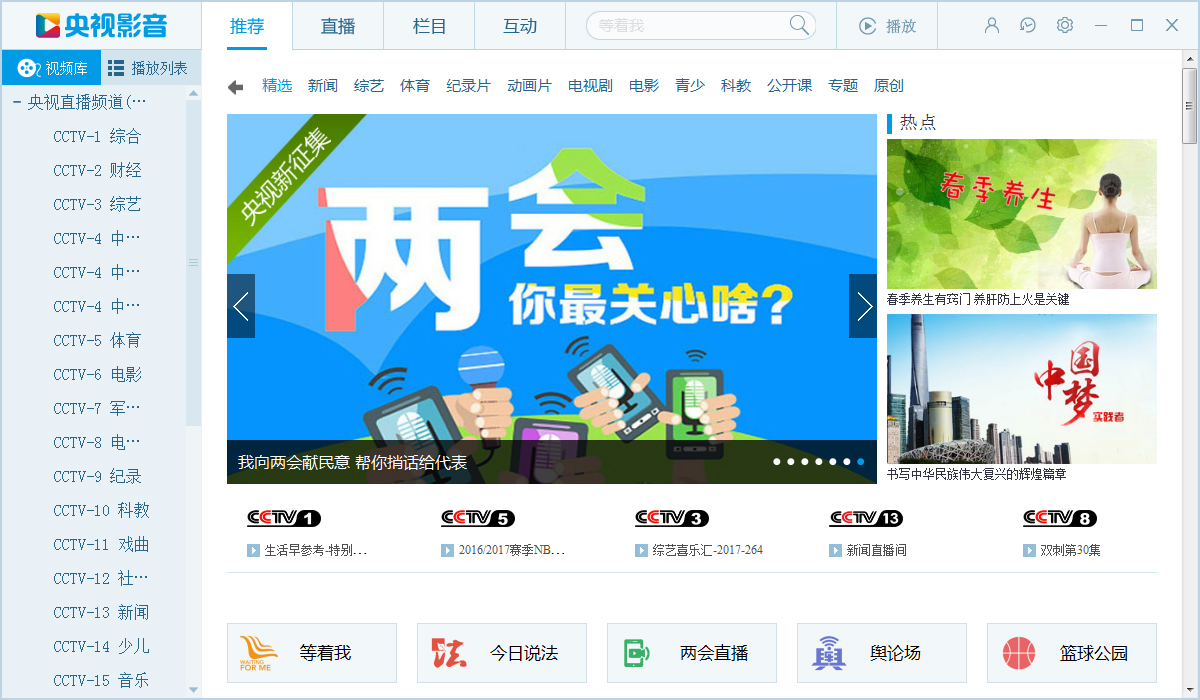Open the CCTV1 channel logo
This screenshot has width=1200, height=700.
[x=284, y=518]
